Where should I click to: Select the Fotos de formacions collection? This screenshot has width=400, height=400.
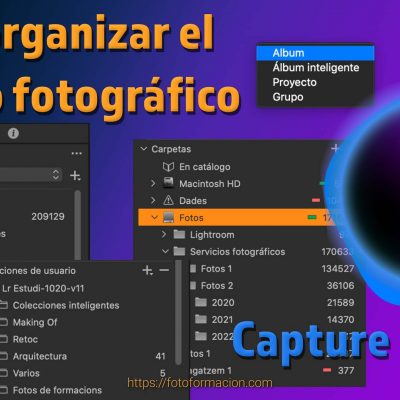pos(57,390)
